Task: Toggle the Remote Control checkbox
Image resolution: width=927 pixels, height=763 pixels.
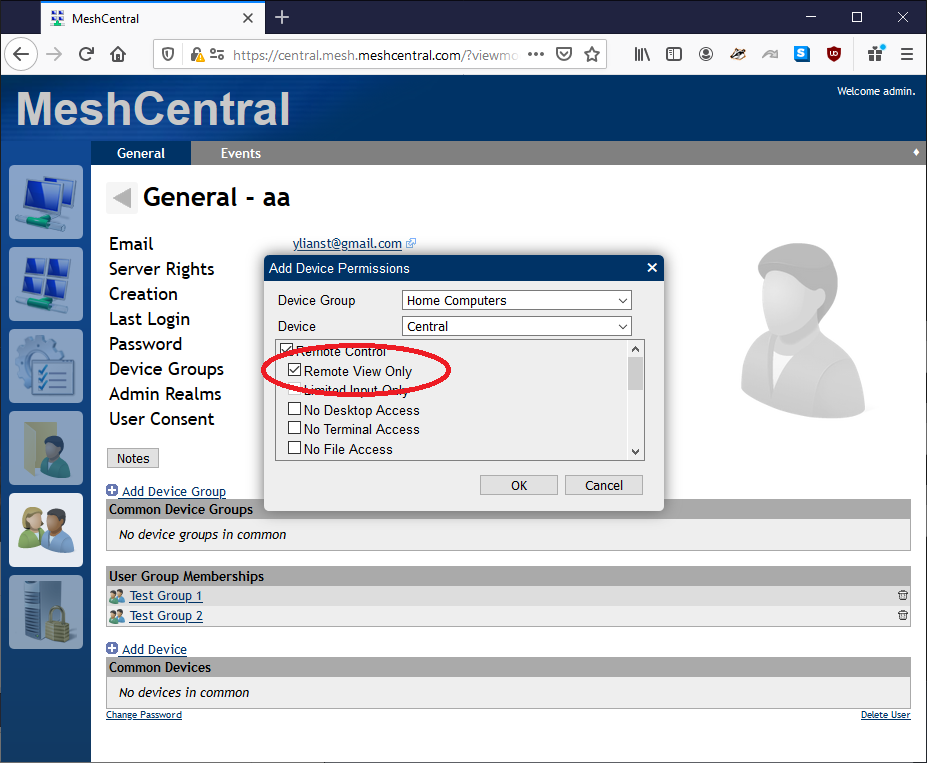Action: [286, 348]
